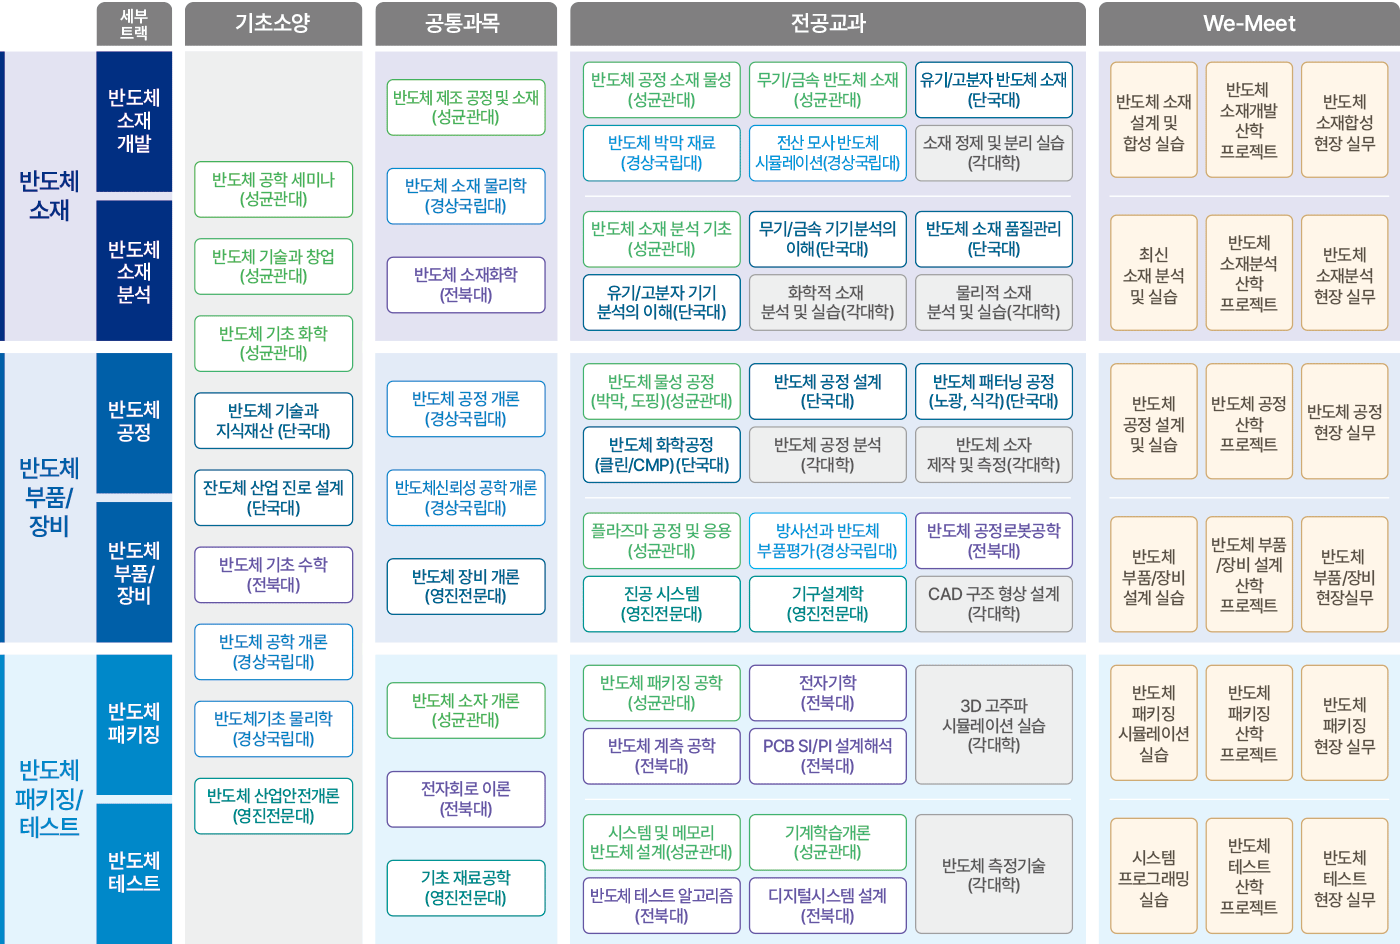Click 유기/고분자 반도체 소재 (단국대)
1400x944 pixels.
(x=994, y=90)
